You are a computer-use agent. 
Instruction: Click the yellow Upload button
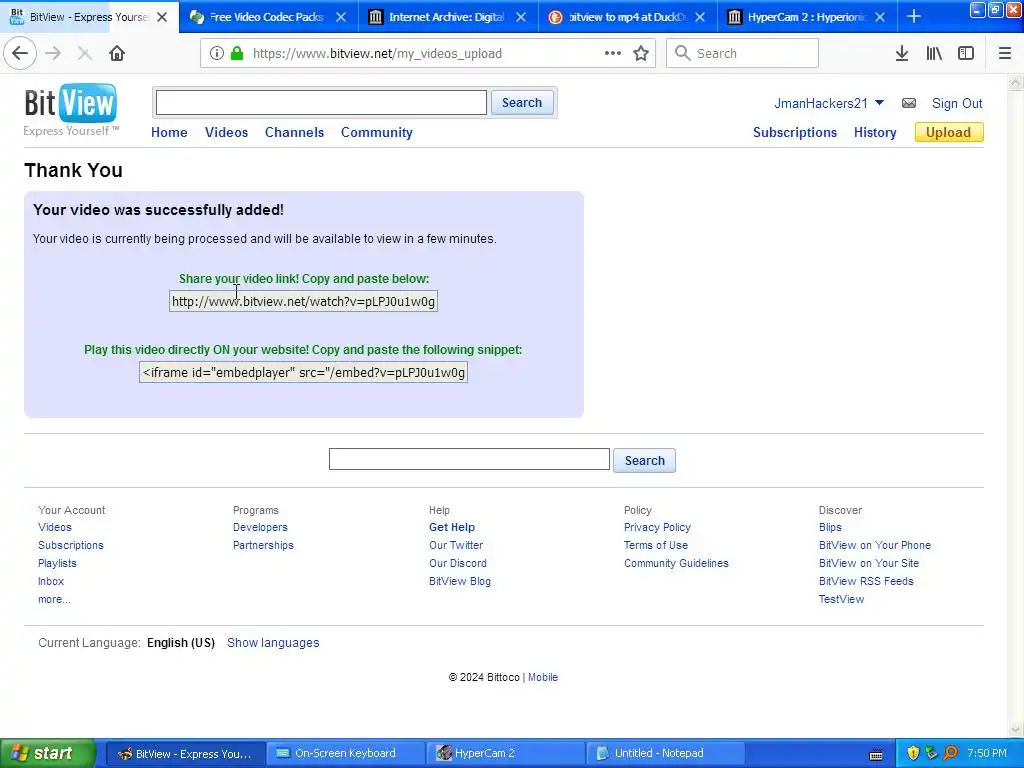[948, 132]
